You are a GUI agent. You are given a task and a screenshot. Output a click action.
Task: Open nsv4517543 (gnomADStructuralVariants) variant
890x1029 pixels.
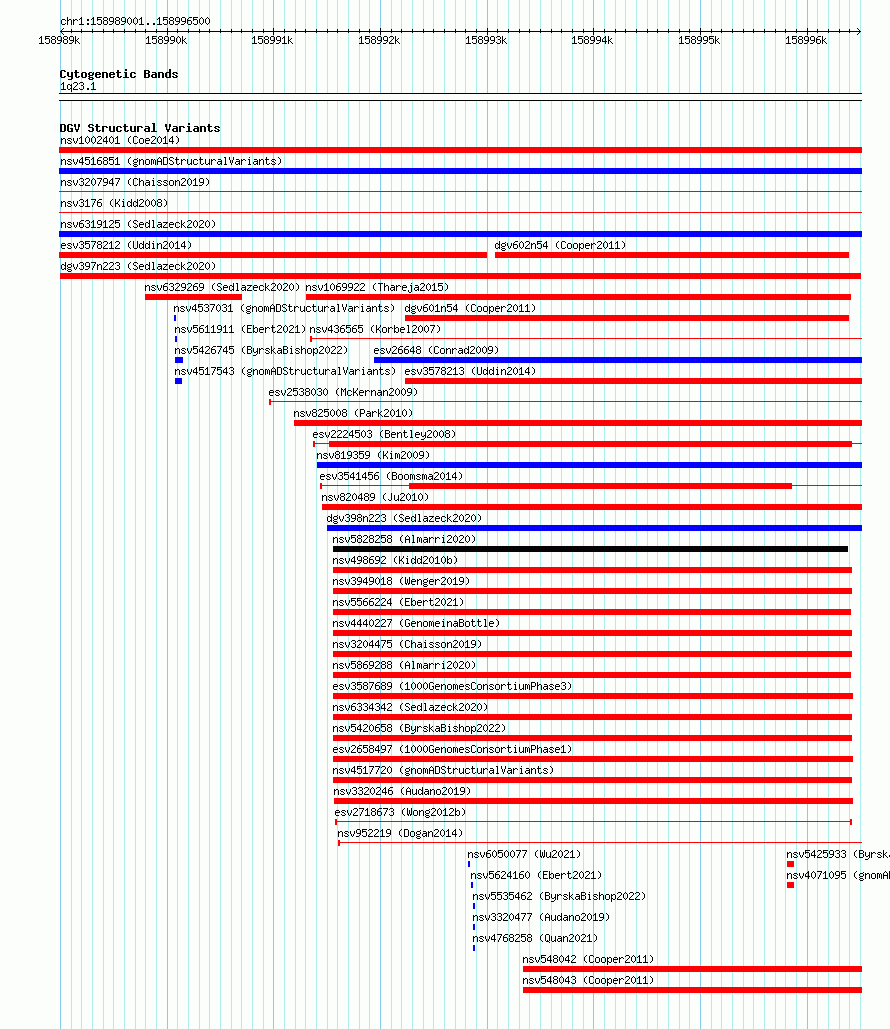tap(285, 371)
